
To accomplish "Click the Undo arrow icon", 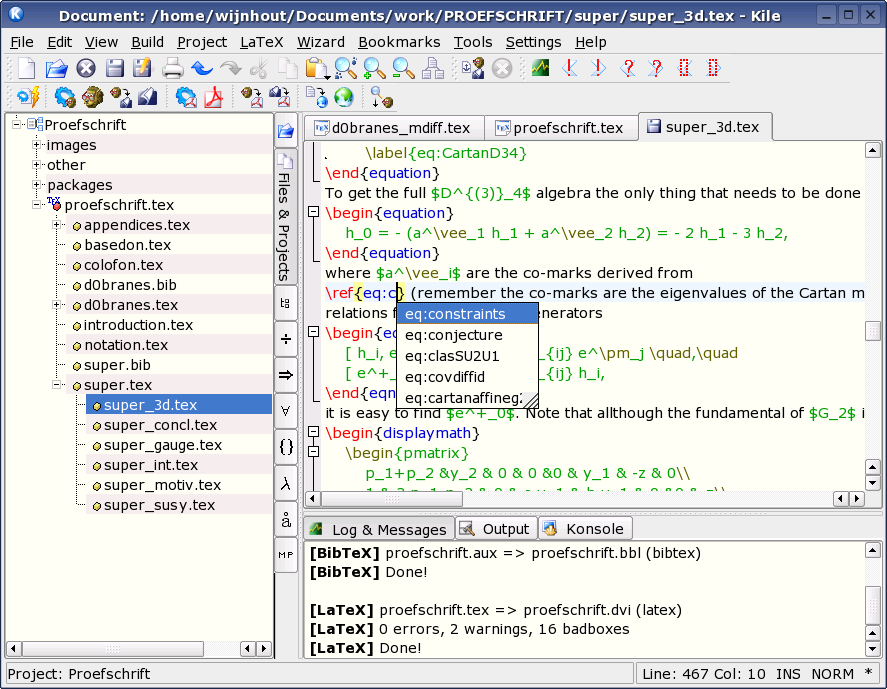I will click(x=201, y=68).
